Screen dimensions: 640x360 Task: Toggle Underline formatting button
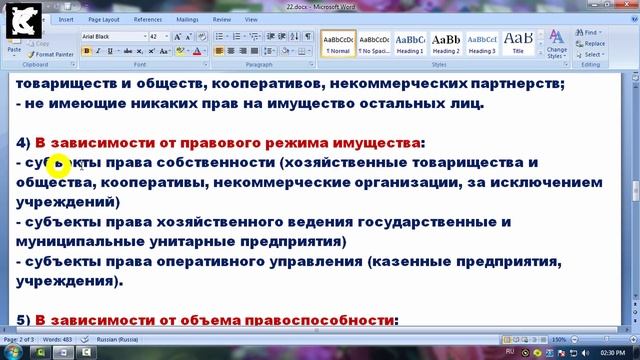point(110,51)
